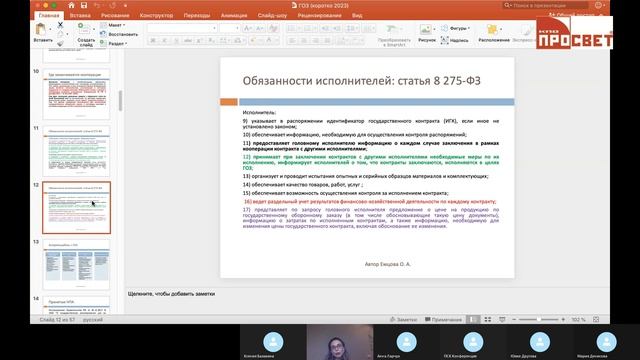Open the Анимация tab
The height and width of the screenshot is (360, 640).
click(234, 16)
